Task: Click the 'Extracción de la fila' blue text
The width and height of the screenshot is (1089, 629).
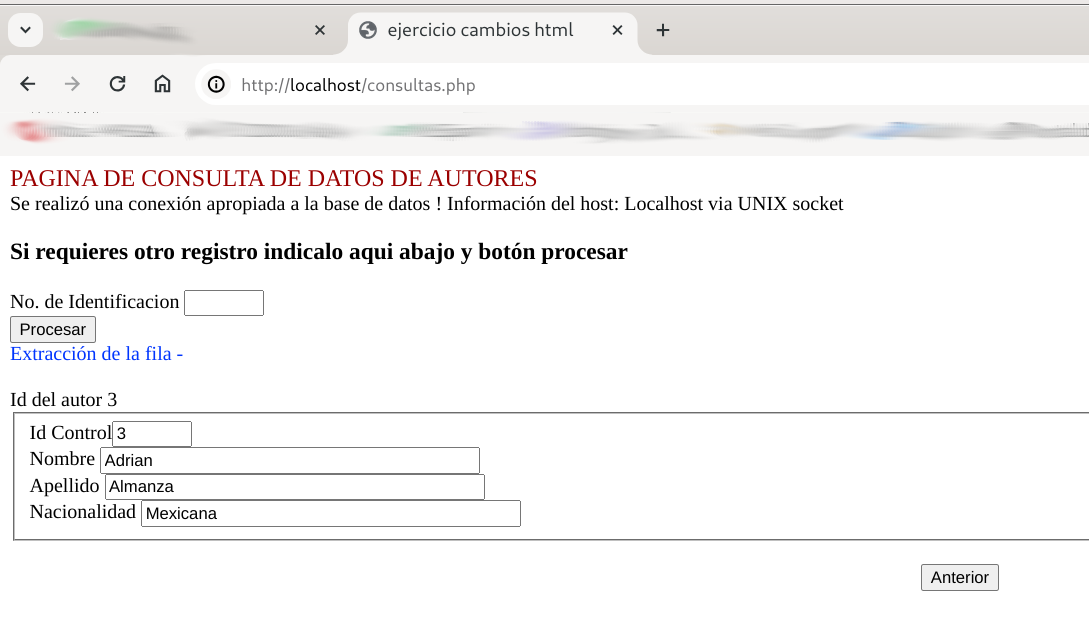Action: tap(96, 354)
